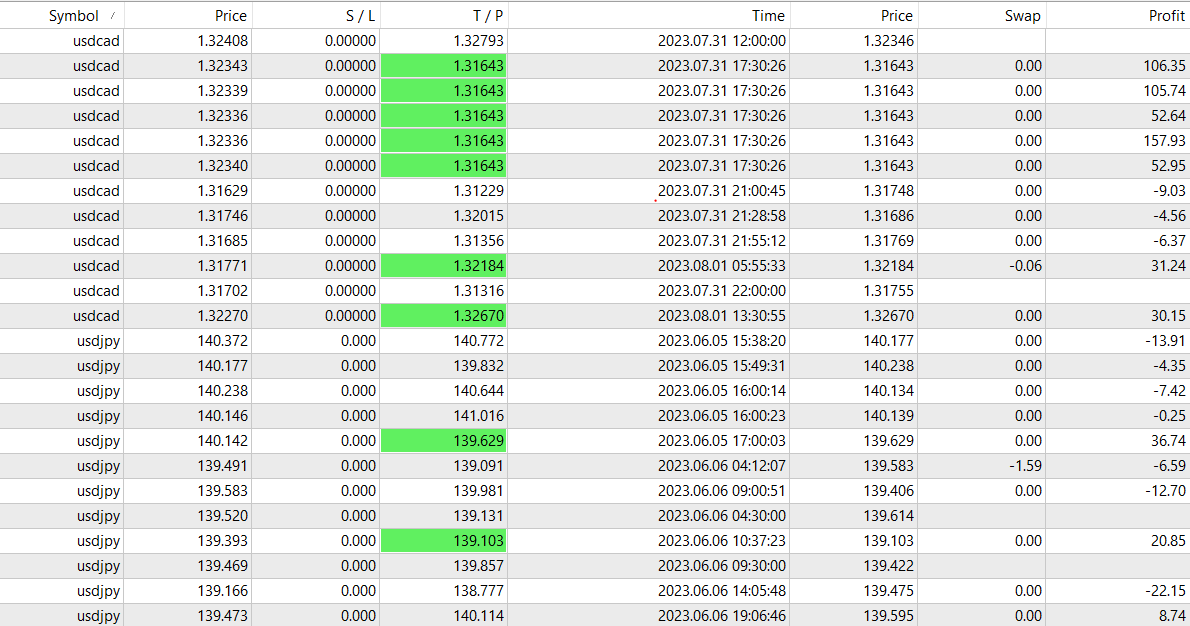This screenshot has width=1190, height=626.
Task: Select the T/P value 139.091
Action: click(478, 467)
